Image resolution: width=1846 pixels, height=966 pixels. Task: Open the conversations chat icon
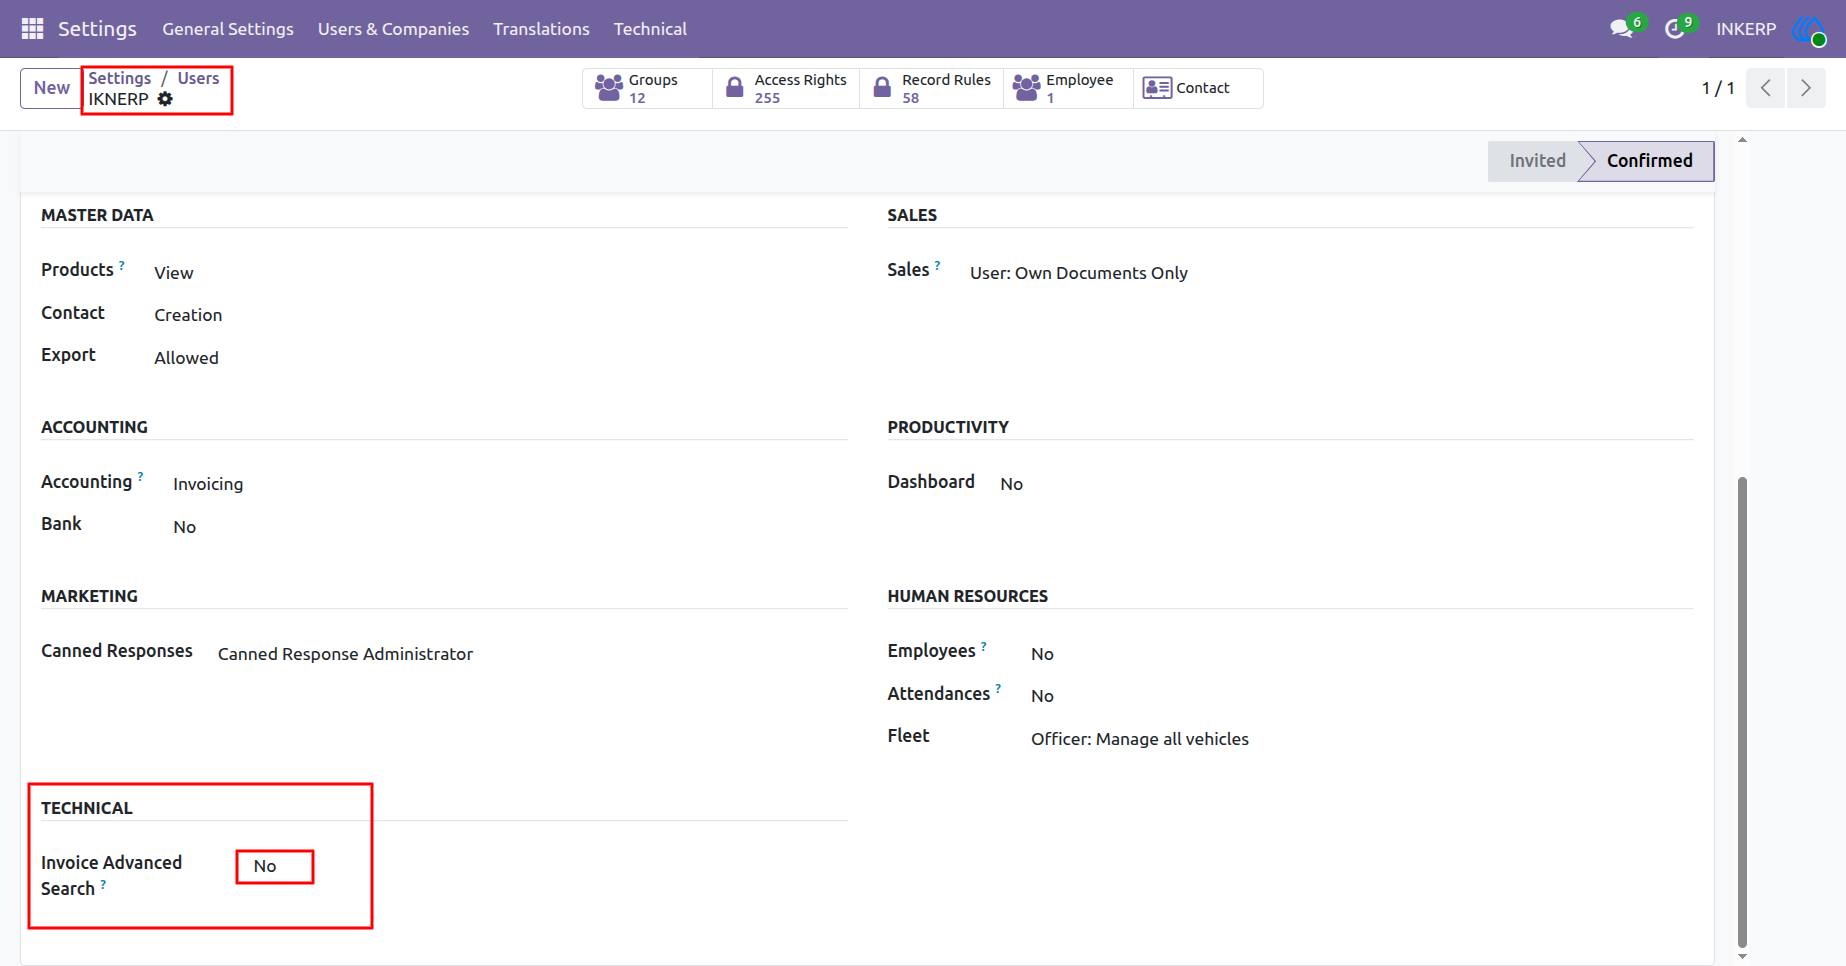(1621, 29)
